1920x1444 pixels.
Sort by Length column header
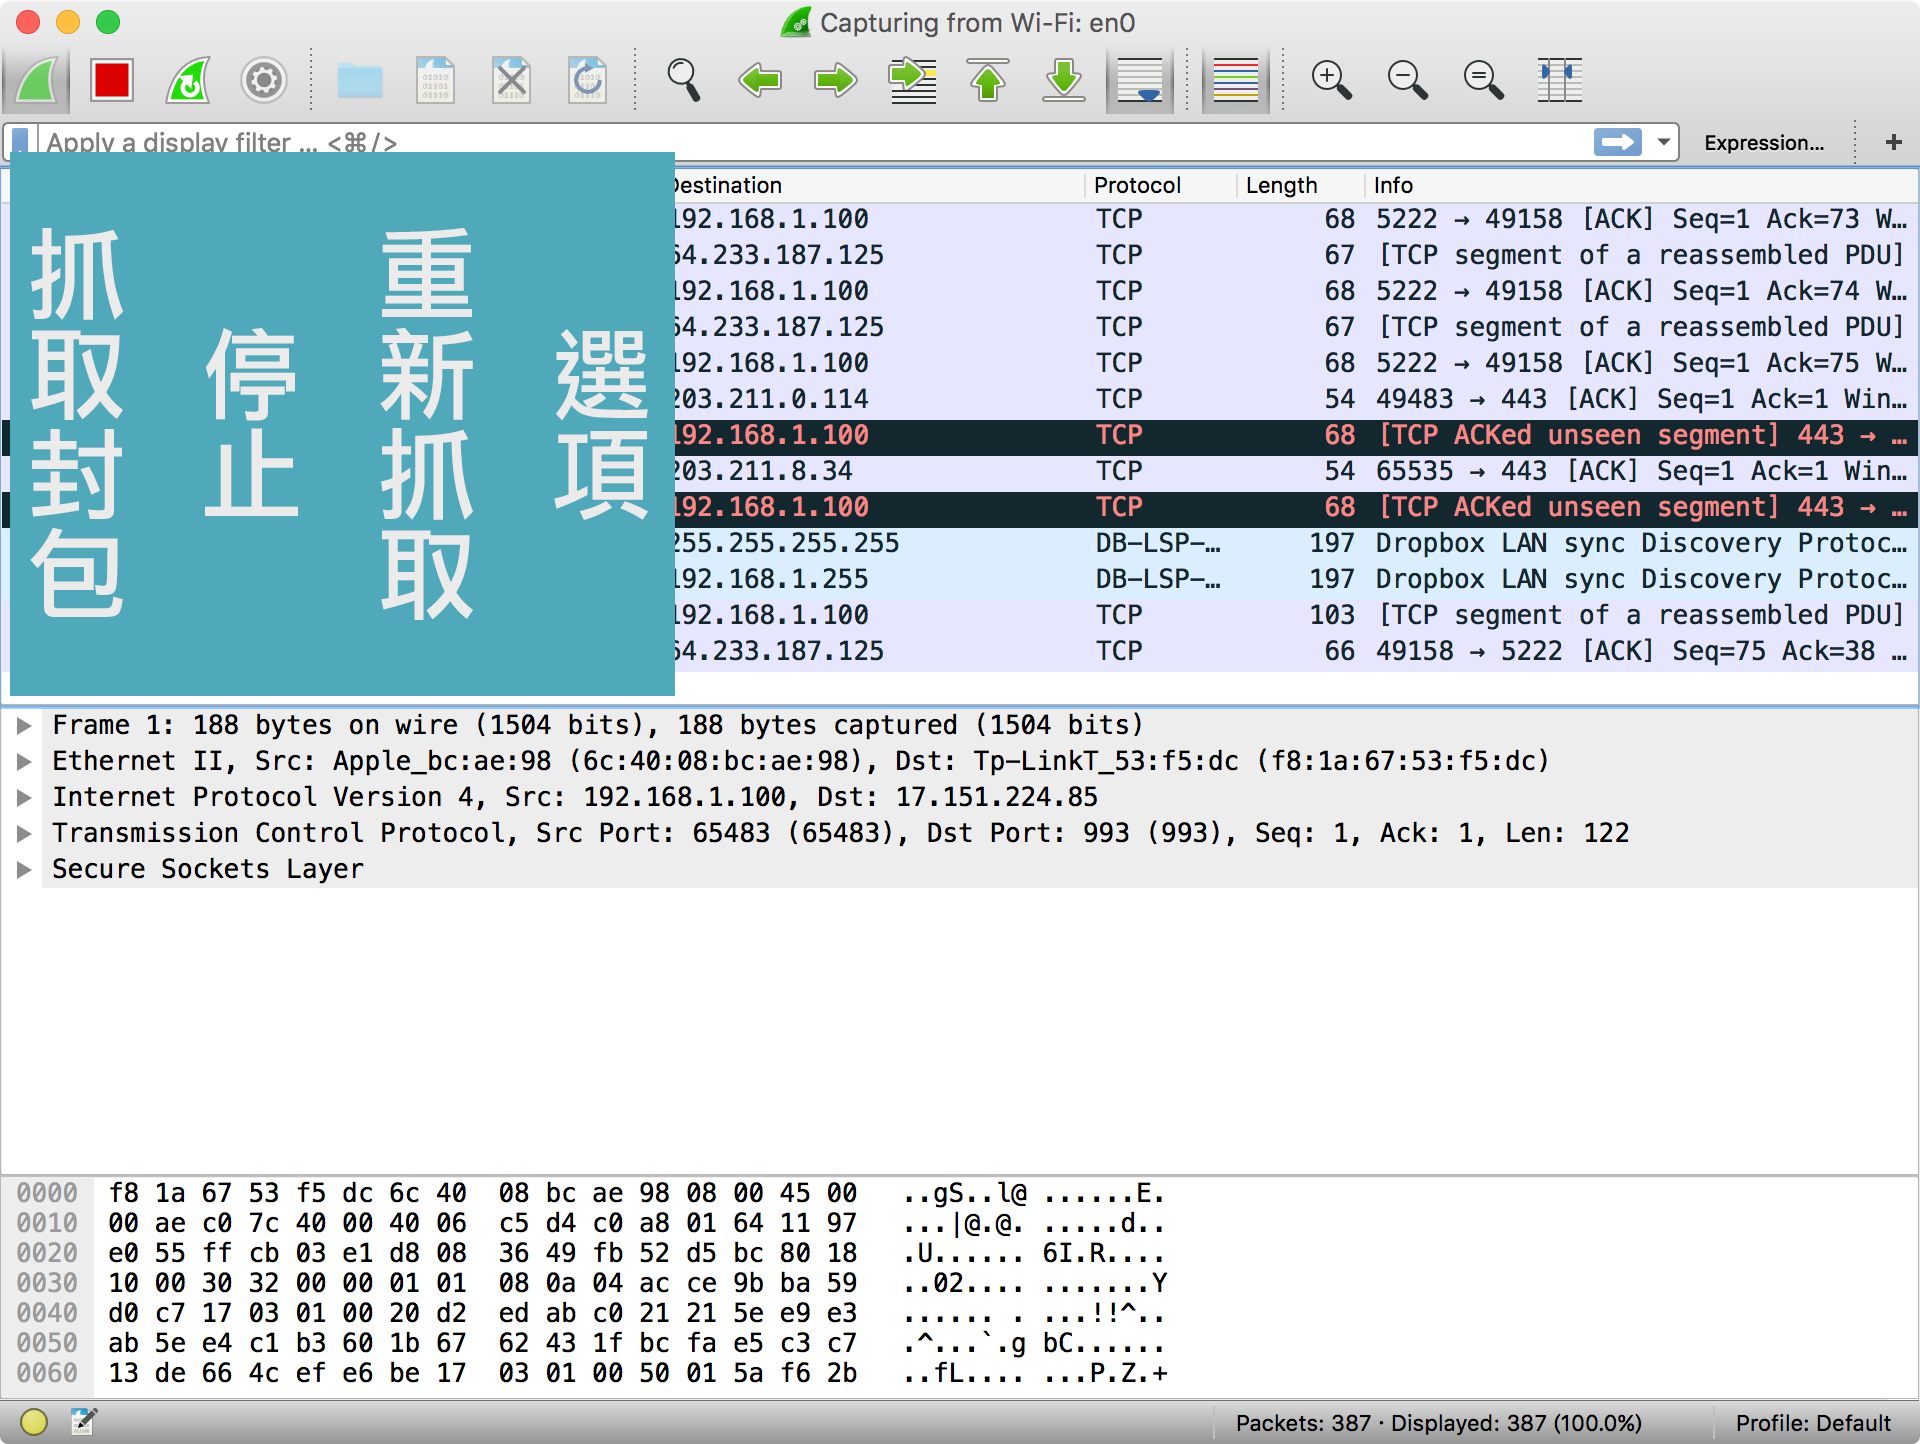pos(1281,185)
